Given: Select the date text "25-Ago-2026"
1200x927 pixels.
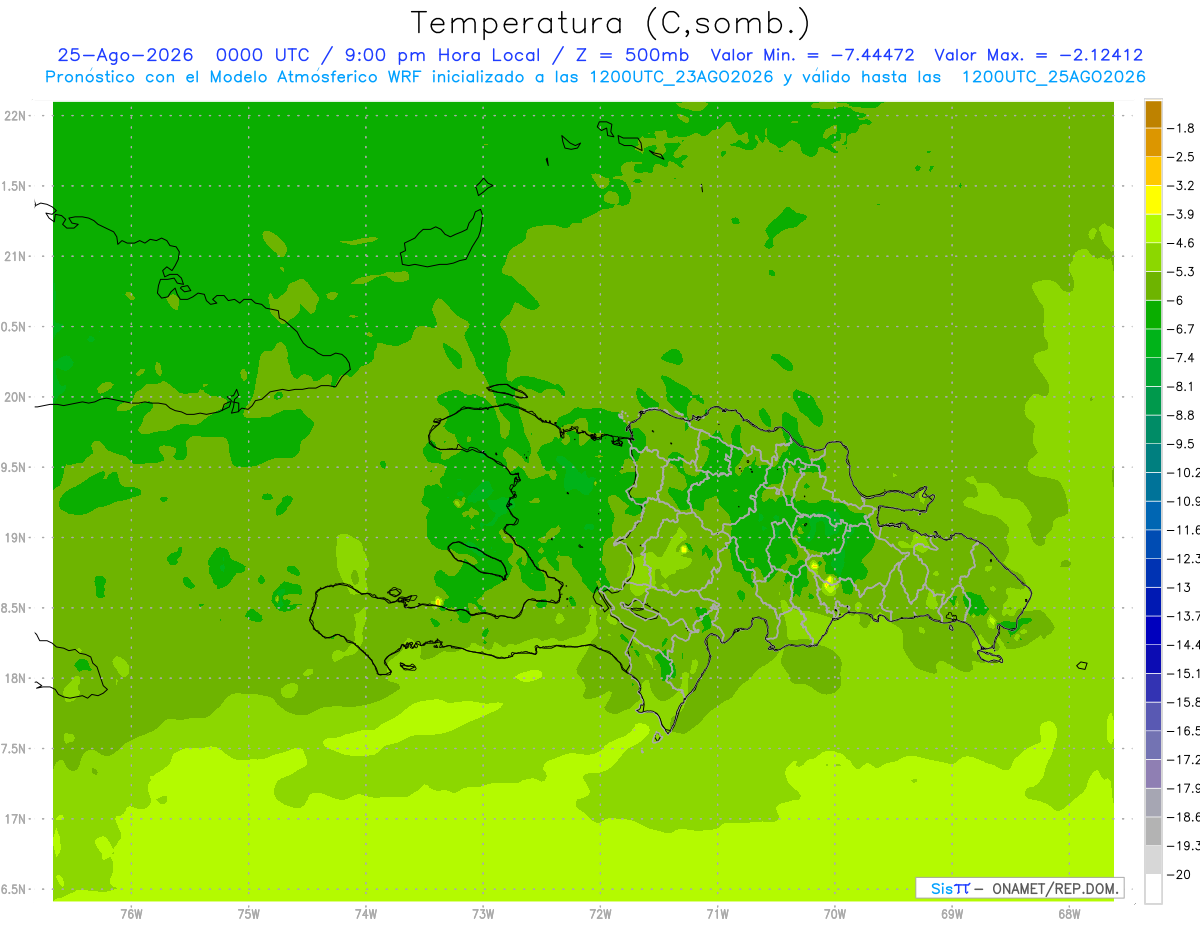Looking at the screenshot, I should tap(124, 56).
